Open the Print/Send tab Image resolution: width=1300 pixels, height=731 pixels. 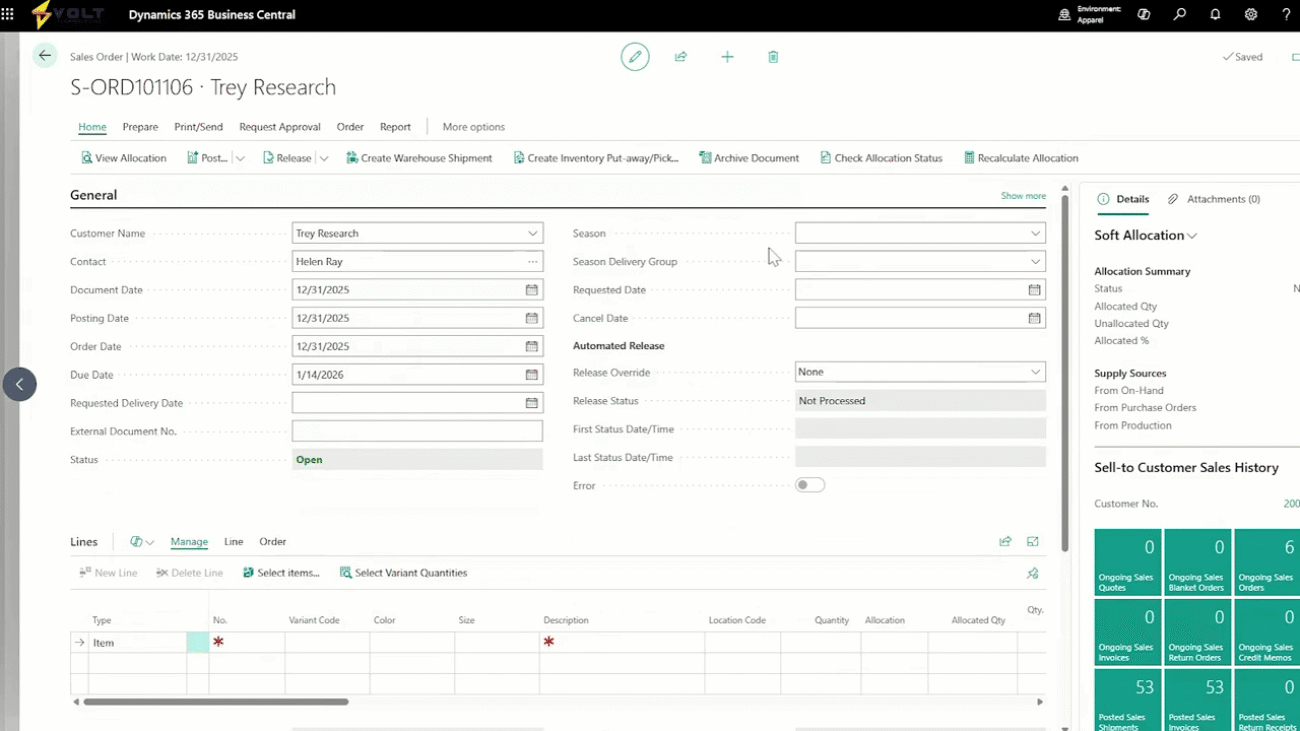point(198,127)
